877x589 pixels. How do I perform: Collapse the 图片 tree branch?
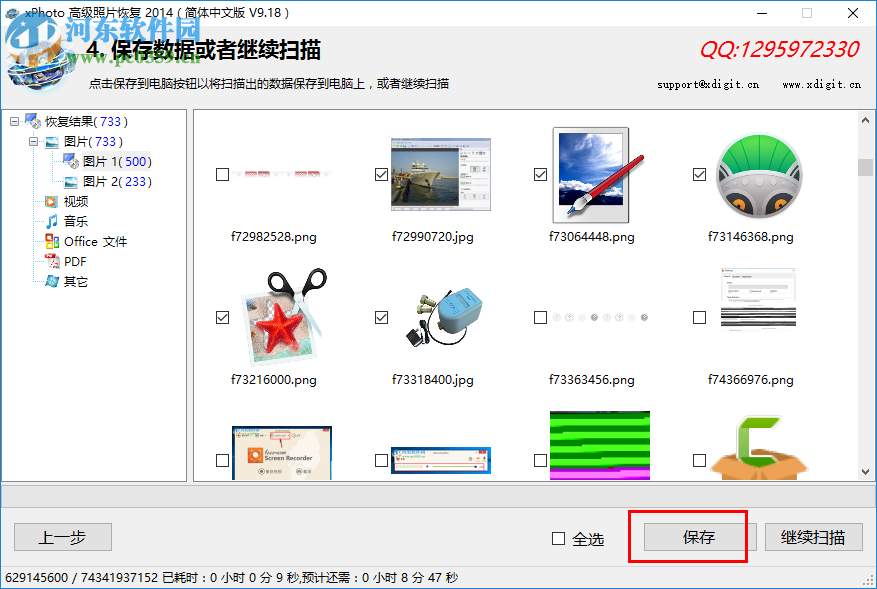[33, 141]
